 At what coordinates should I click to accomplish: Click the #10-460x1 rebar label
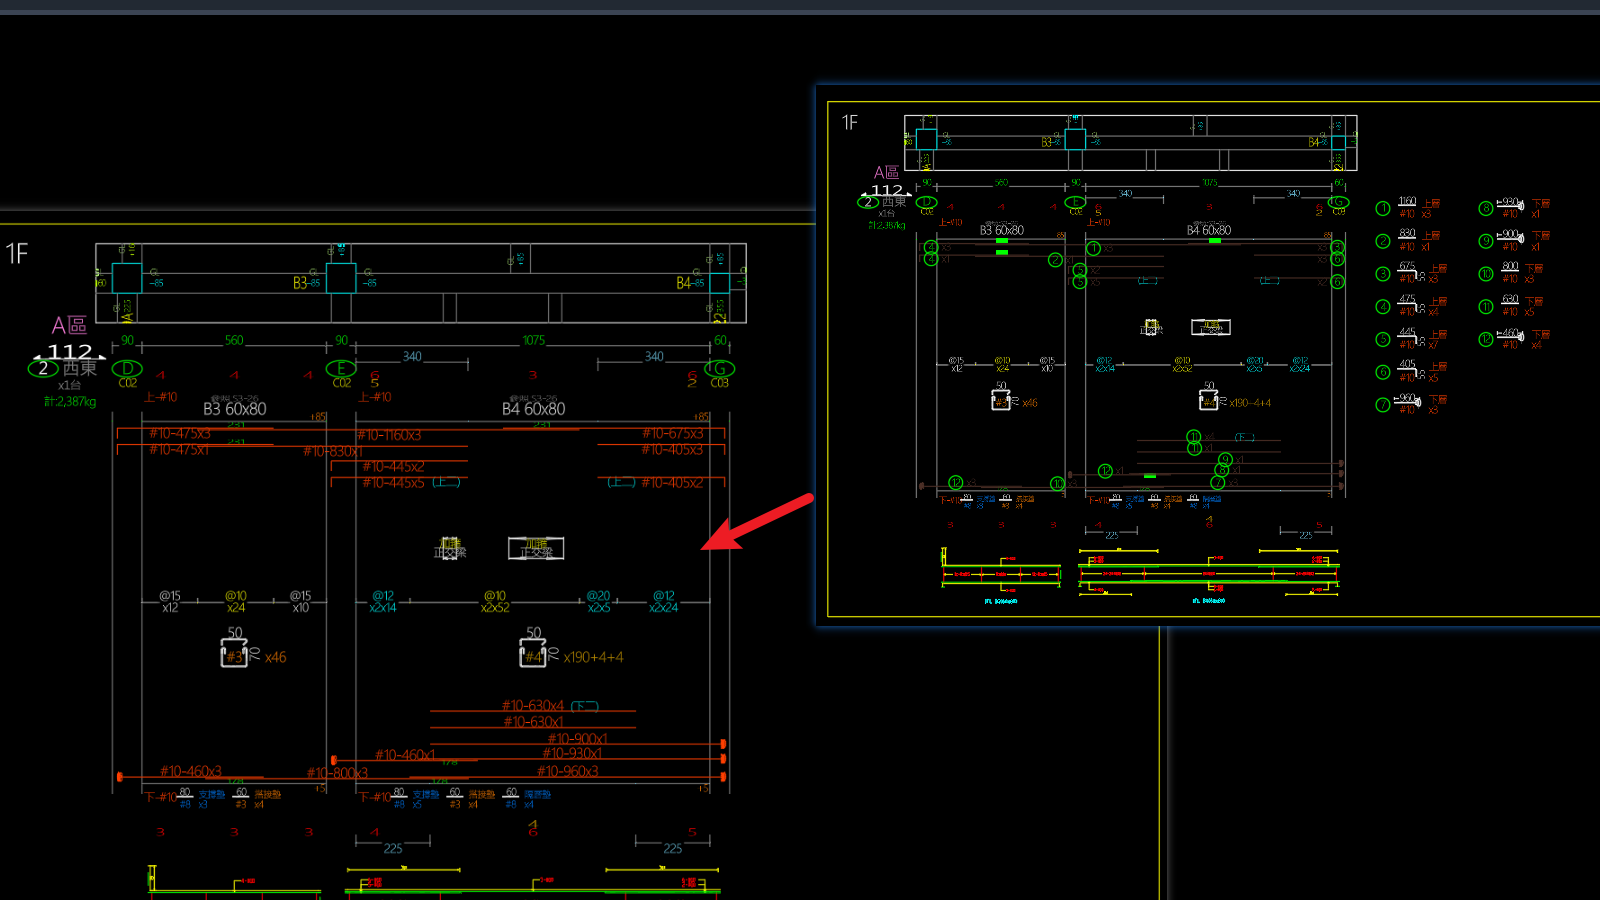405,755
